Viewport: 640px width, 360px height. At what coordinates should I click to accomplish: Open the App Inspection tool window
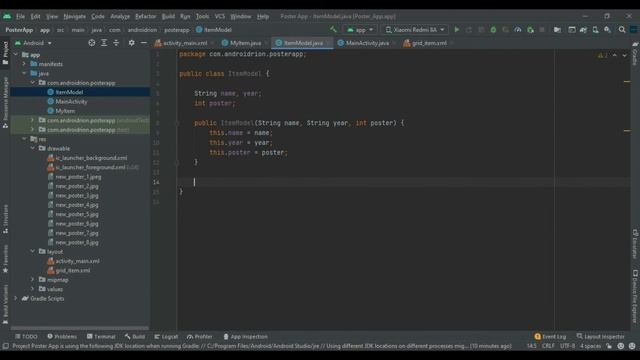tap(245, 337)
